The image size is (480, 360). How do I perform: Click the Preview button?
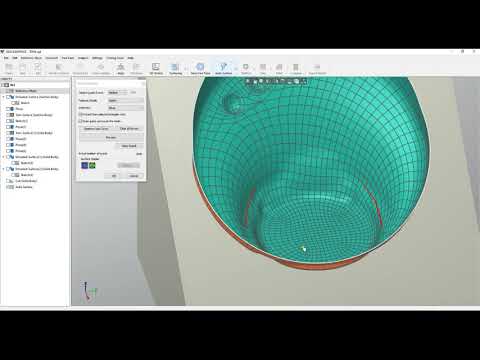pyautogui.click(x=111, y=137)
